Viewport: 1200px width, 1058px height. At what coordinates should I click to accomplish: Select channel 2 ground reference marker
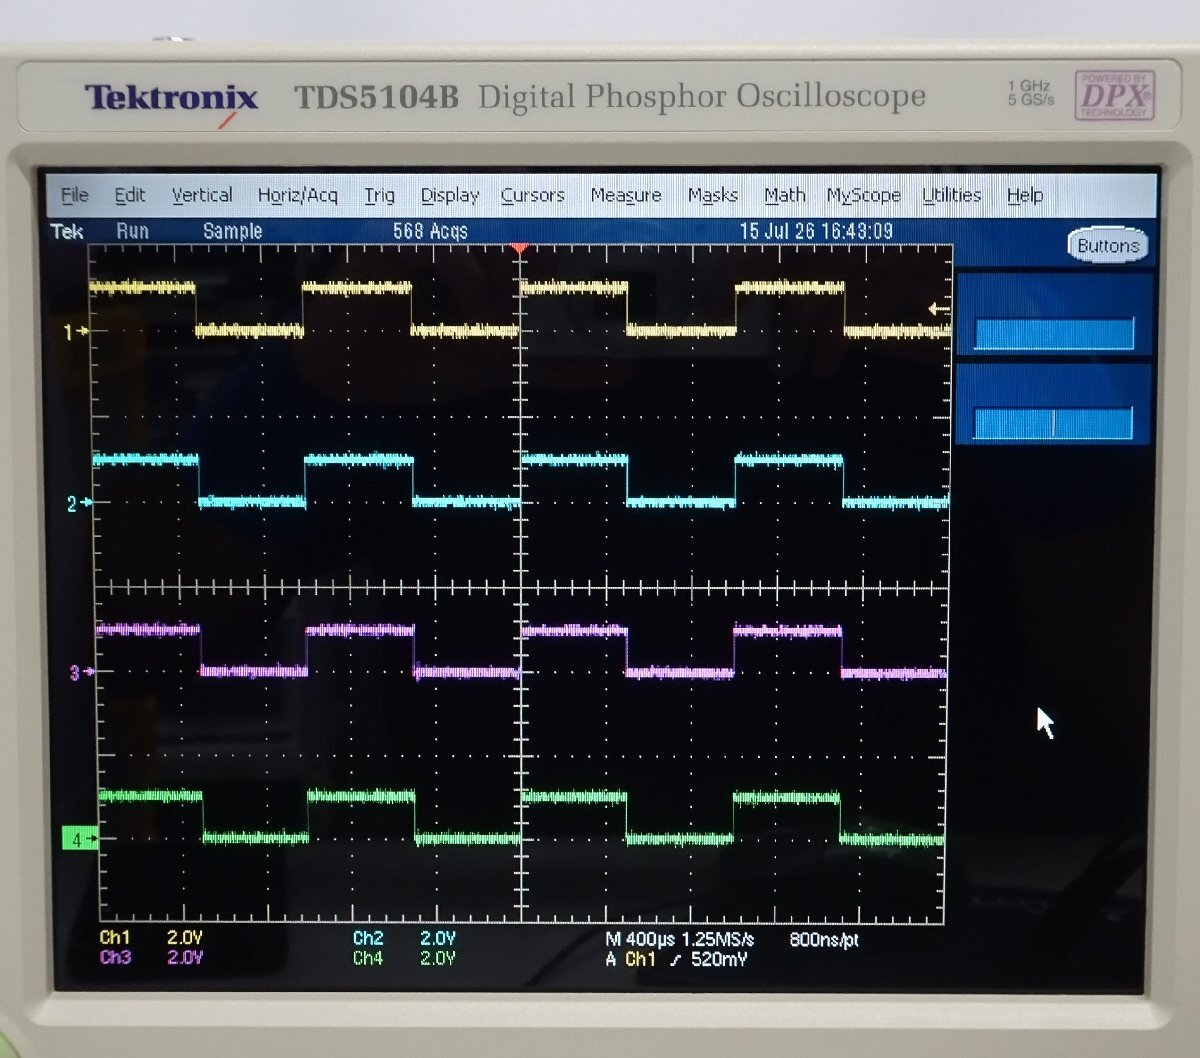pos(78,503)
